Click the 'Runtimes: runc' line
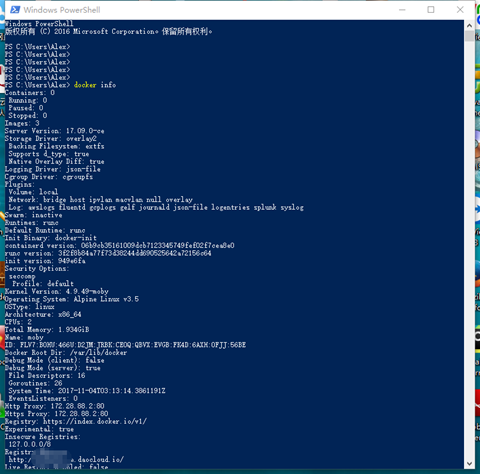480x474 pixels. pyautogui.click(x=32, y=223)
